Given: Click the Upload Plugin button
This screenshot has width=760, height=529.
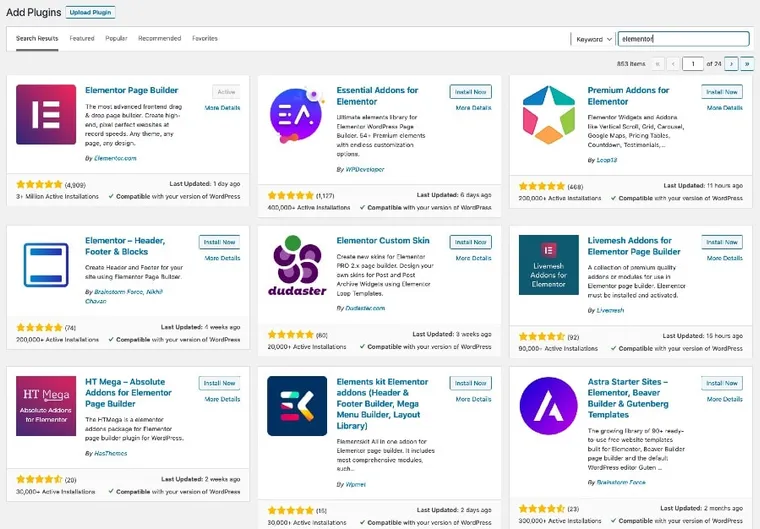Looking at the screenshot, I should (90, 12).
